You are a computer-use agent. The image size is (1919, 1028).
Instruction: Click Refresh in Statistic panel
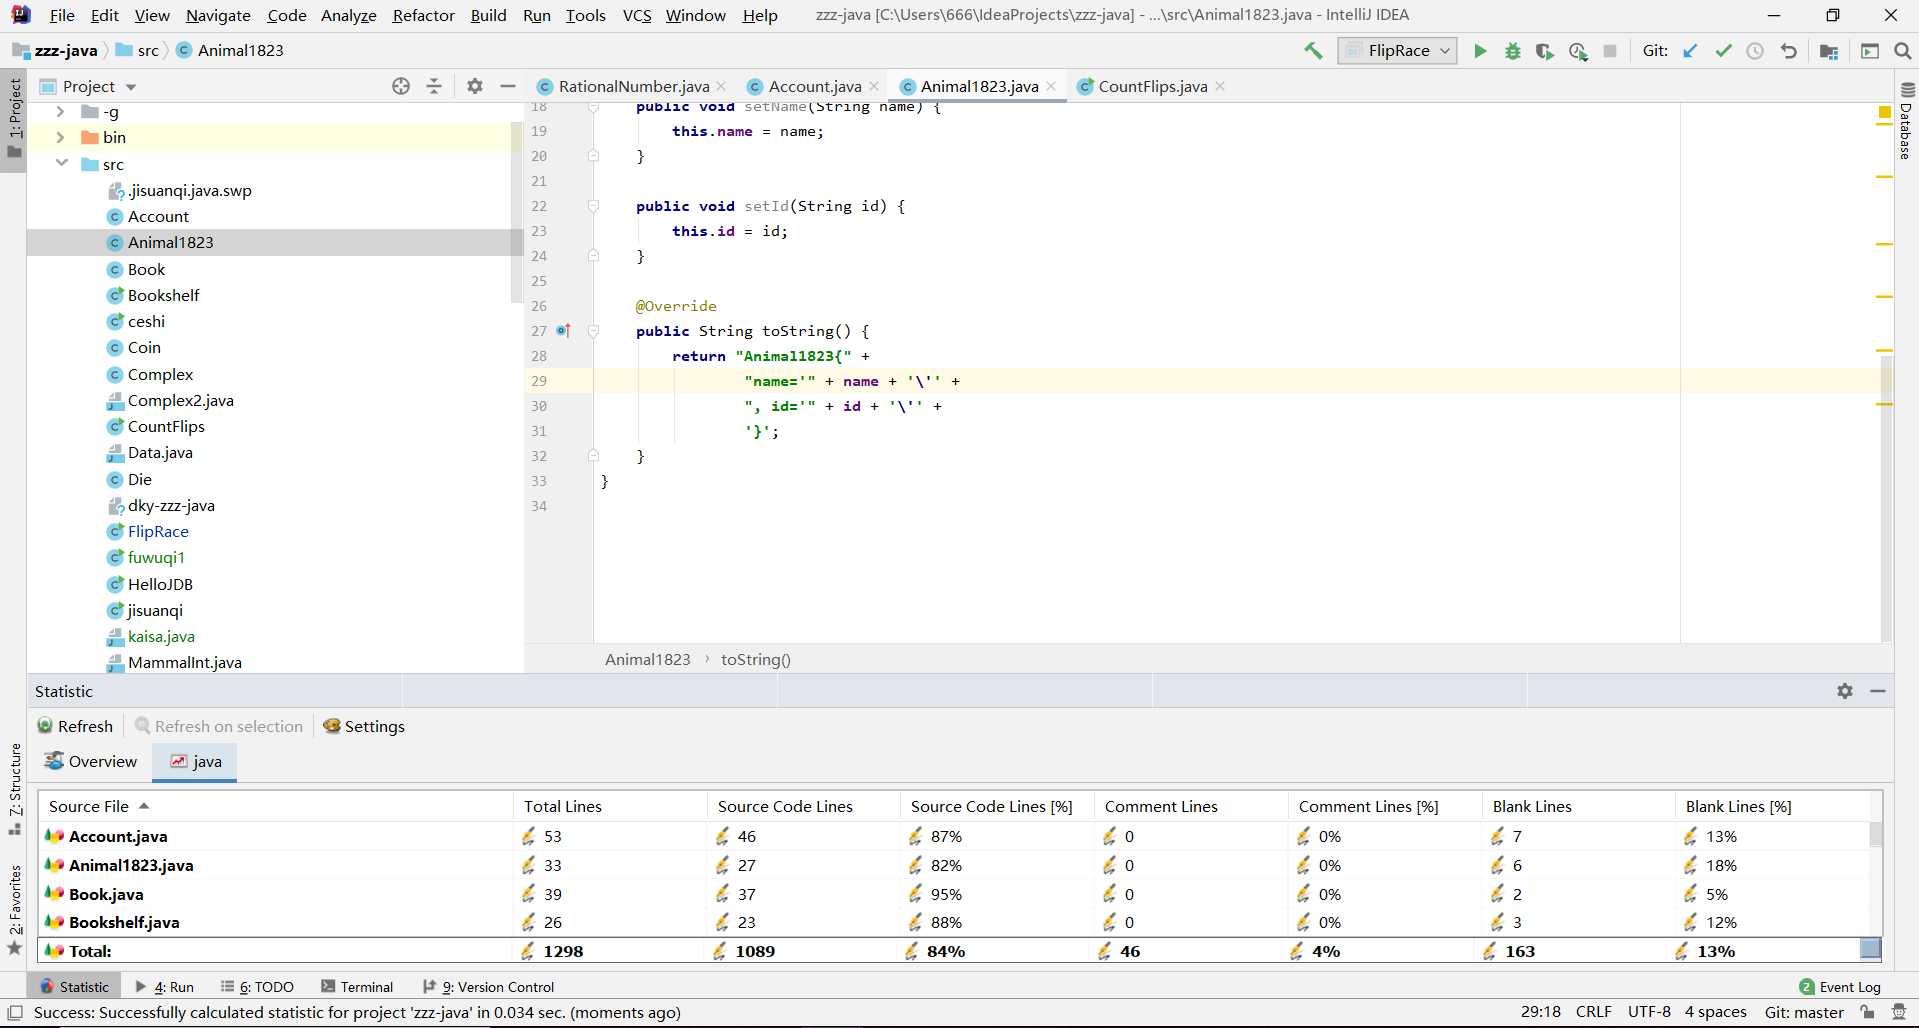[x=75, y=726]
